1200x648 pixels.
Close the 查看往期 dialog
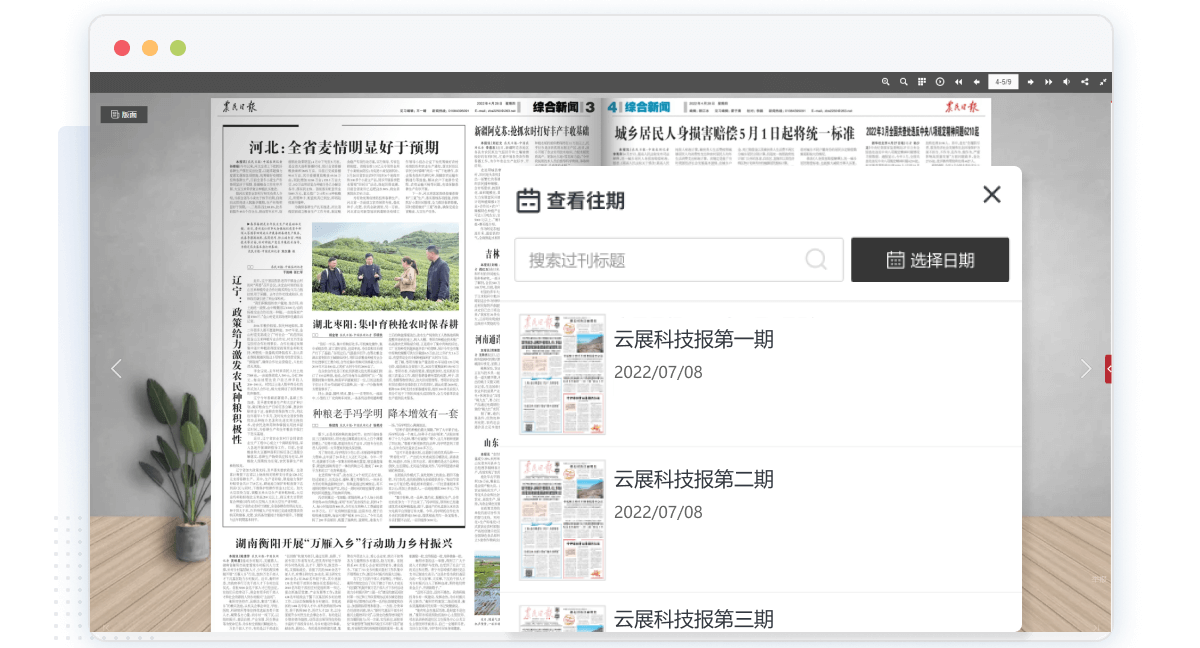(991, 195)
